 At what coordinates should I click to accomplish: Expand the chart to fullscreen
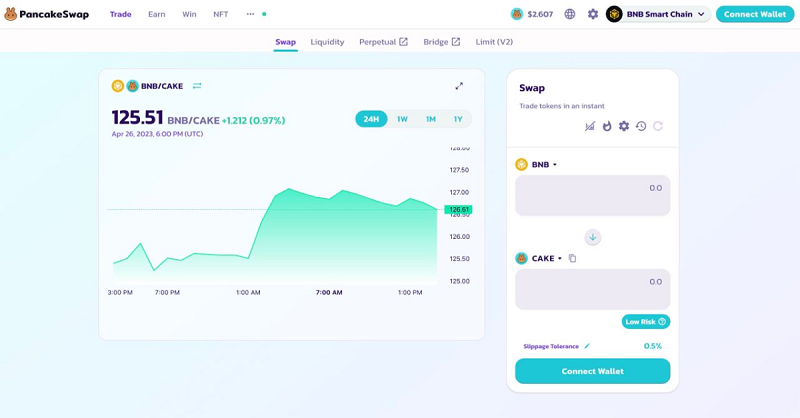coord(459,86)
